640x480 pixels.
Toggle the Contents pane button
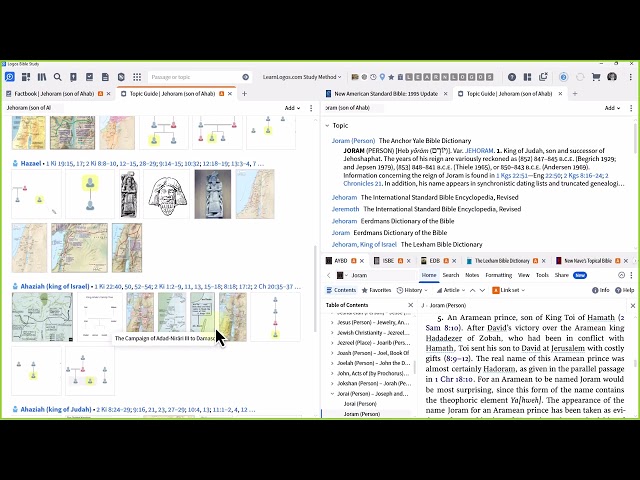tap(341, 290)
